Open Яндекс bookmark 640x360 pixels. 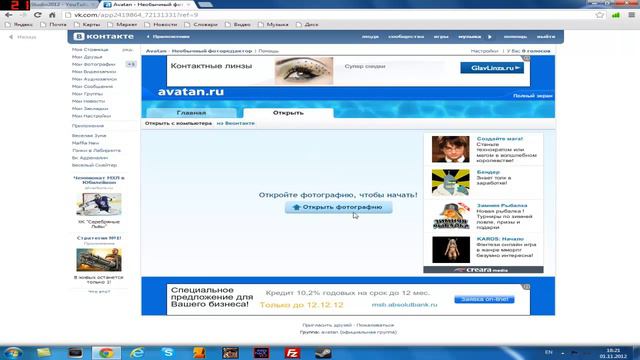[x=19, y=24]
